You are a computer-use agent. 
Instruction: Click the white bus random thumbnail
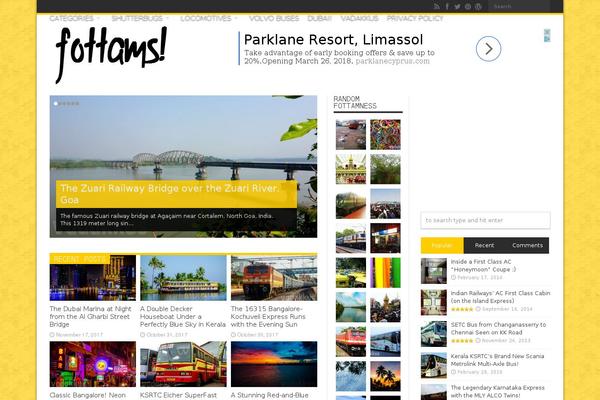click(385, 341)
